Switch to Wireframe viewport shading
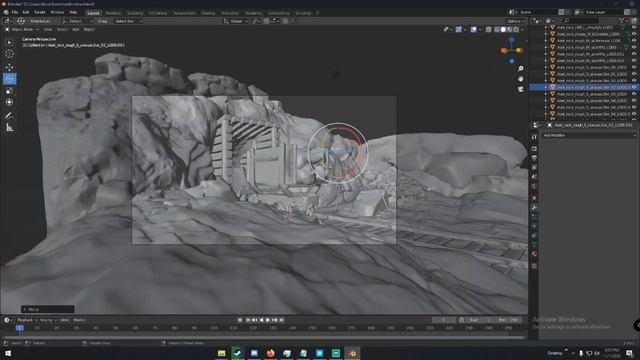The width and height of the screenshot is (640, 360). coord(497,29)
